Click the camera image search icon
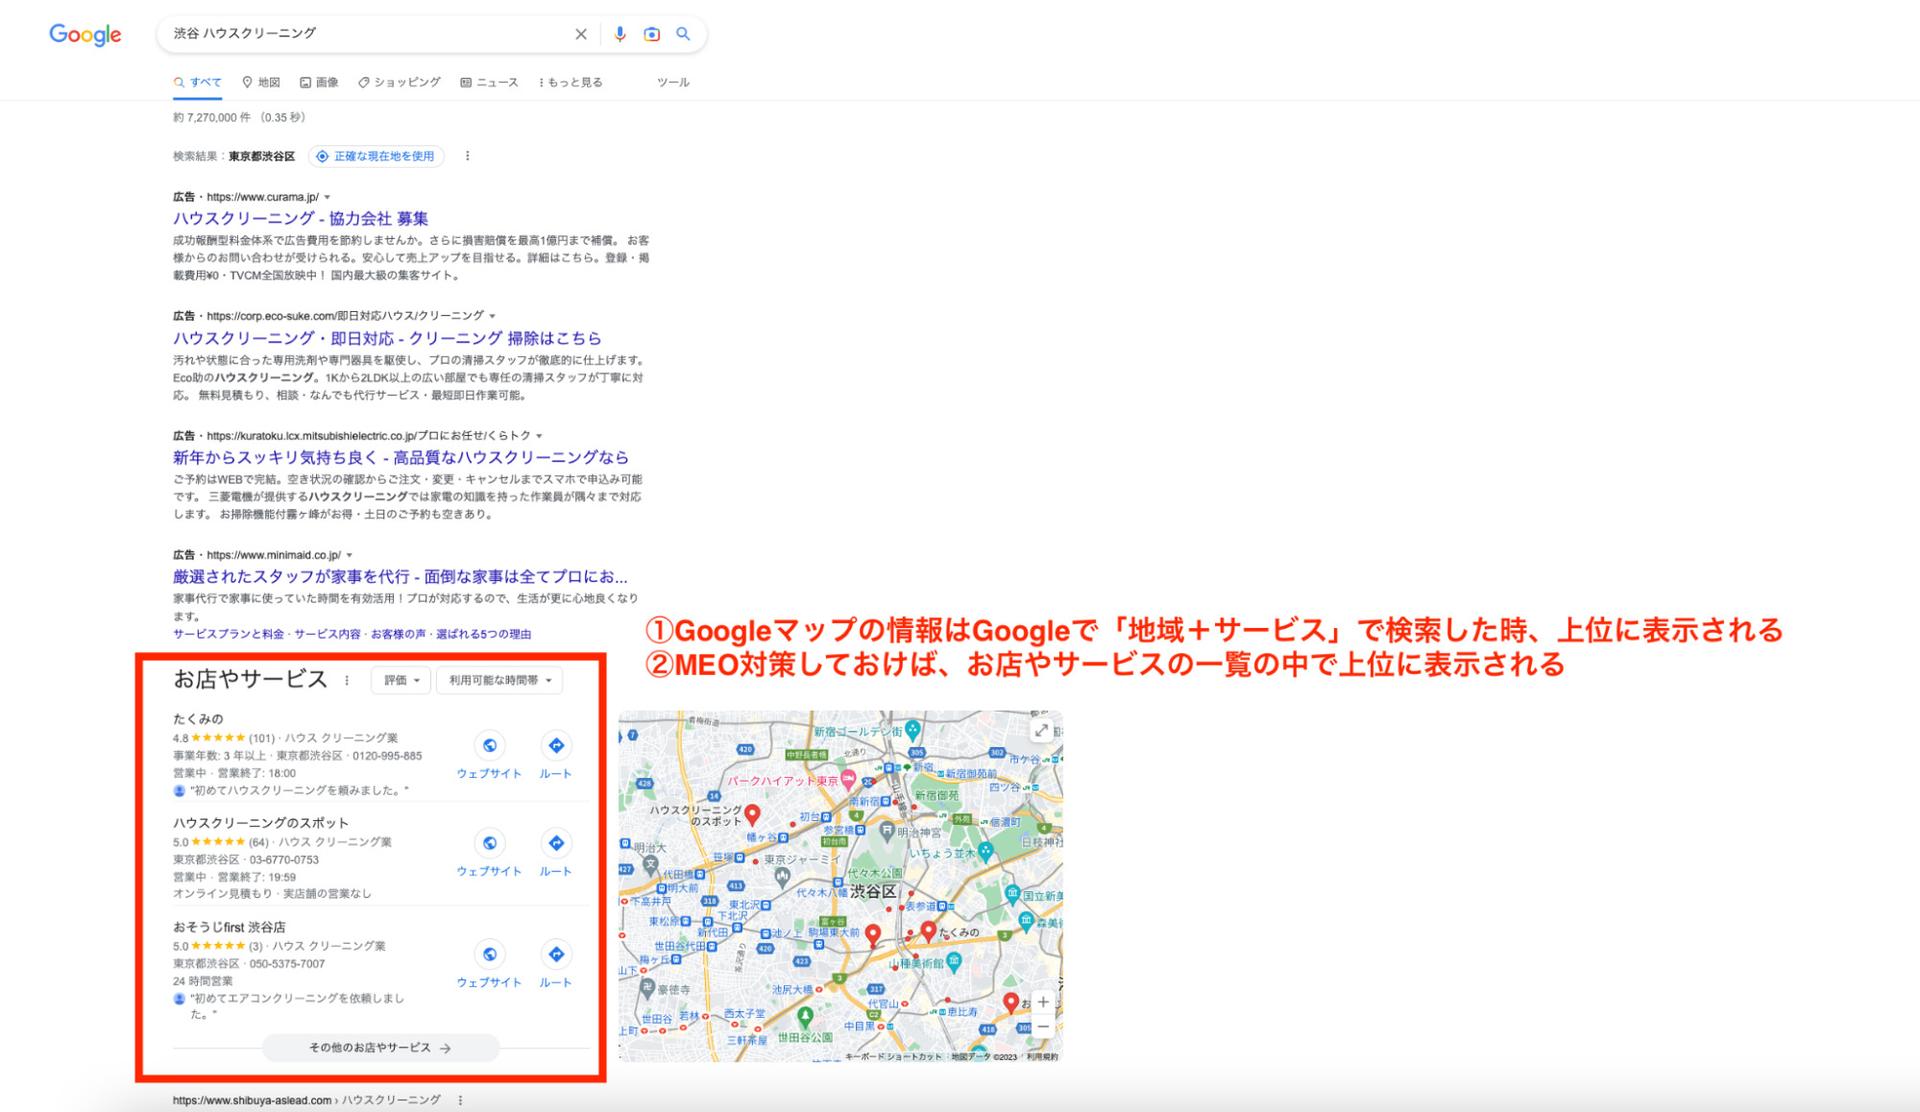This screenshot has height=1112, width=1920. 651,34
